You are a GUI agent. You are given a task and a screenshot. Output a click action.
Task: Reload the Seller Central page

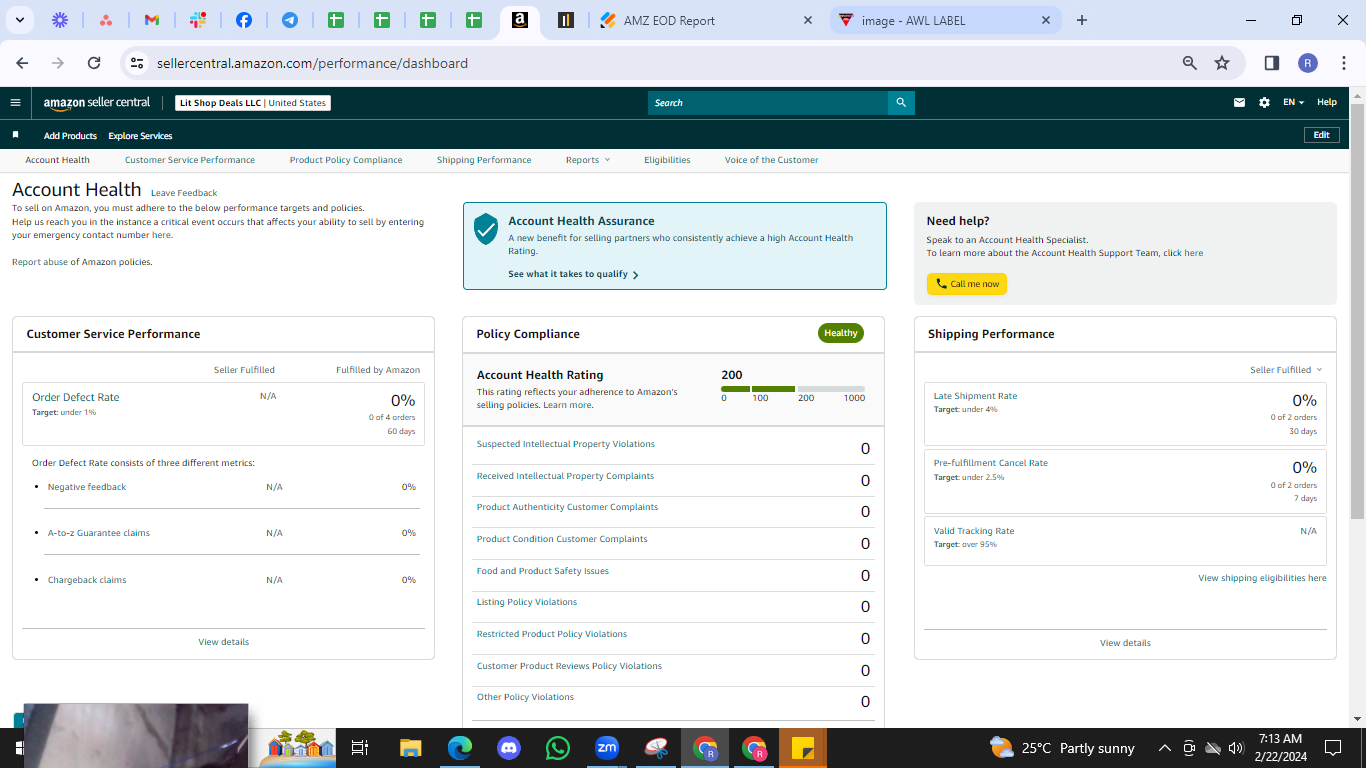point(94,63)
